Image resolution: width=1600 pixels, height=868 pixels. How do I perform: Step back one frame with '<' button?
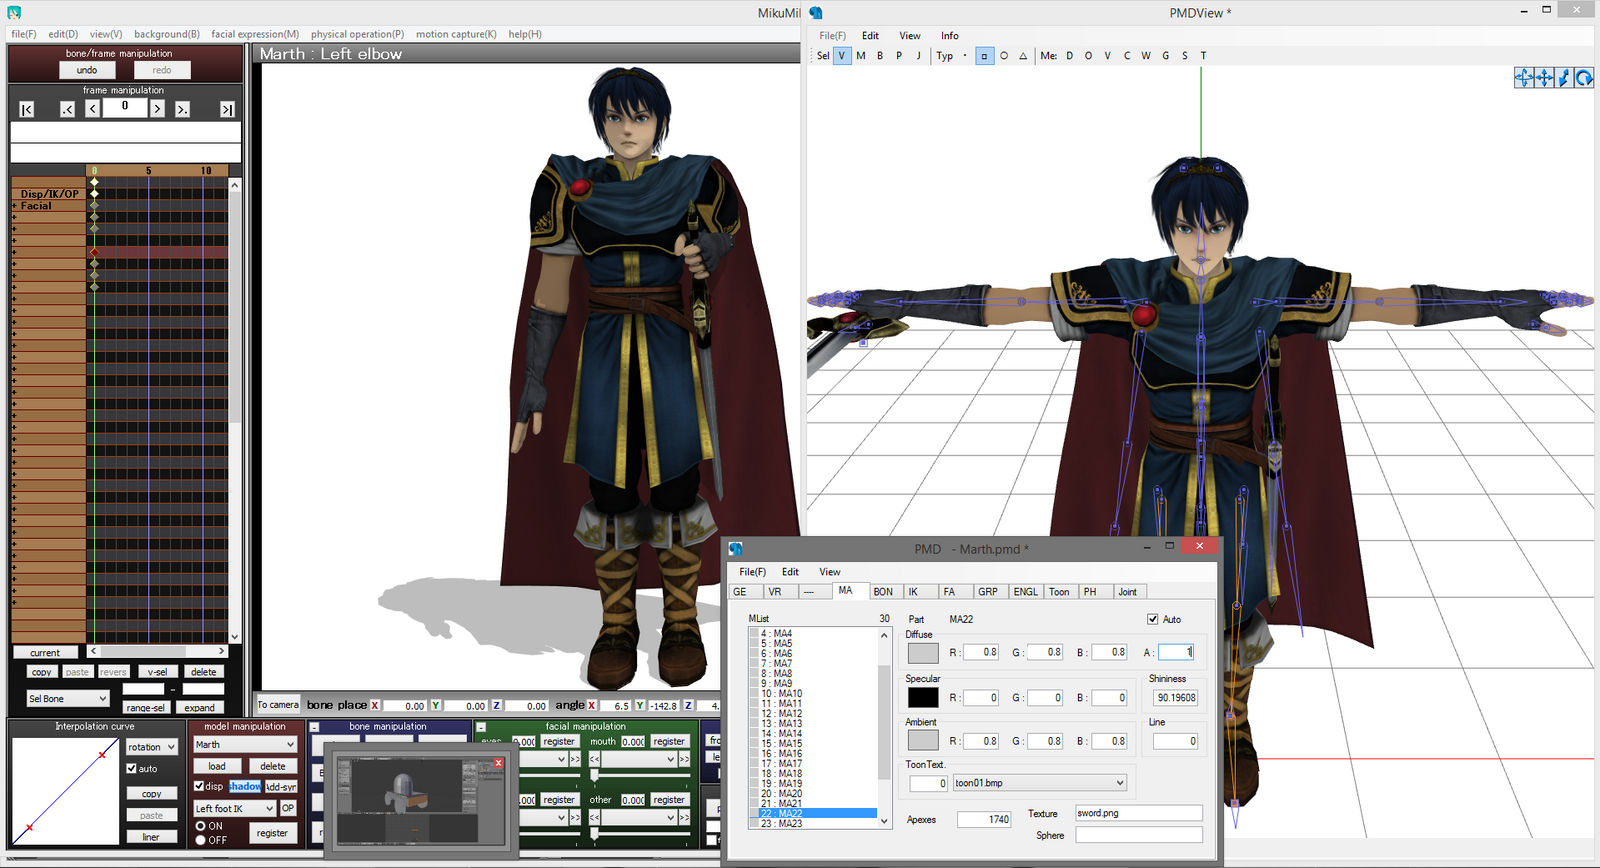92,109
